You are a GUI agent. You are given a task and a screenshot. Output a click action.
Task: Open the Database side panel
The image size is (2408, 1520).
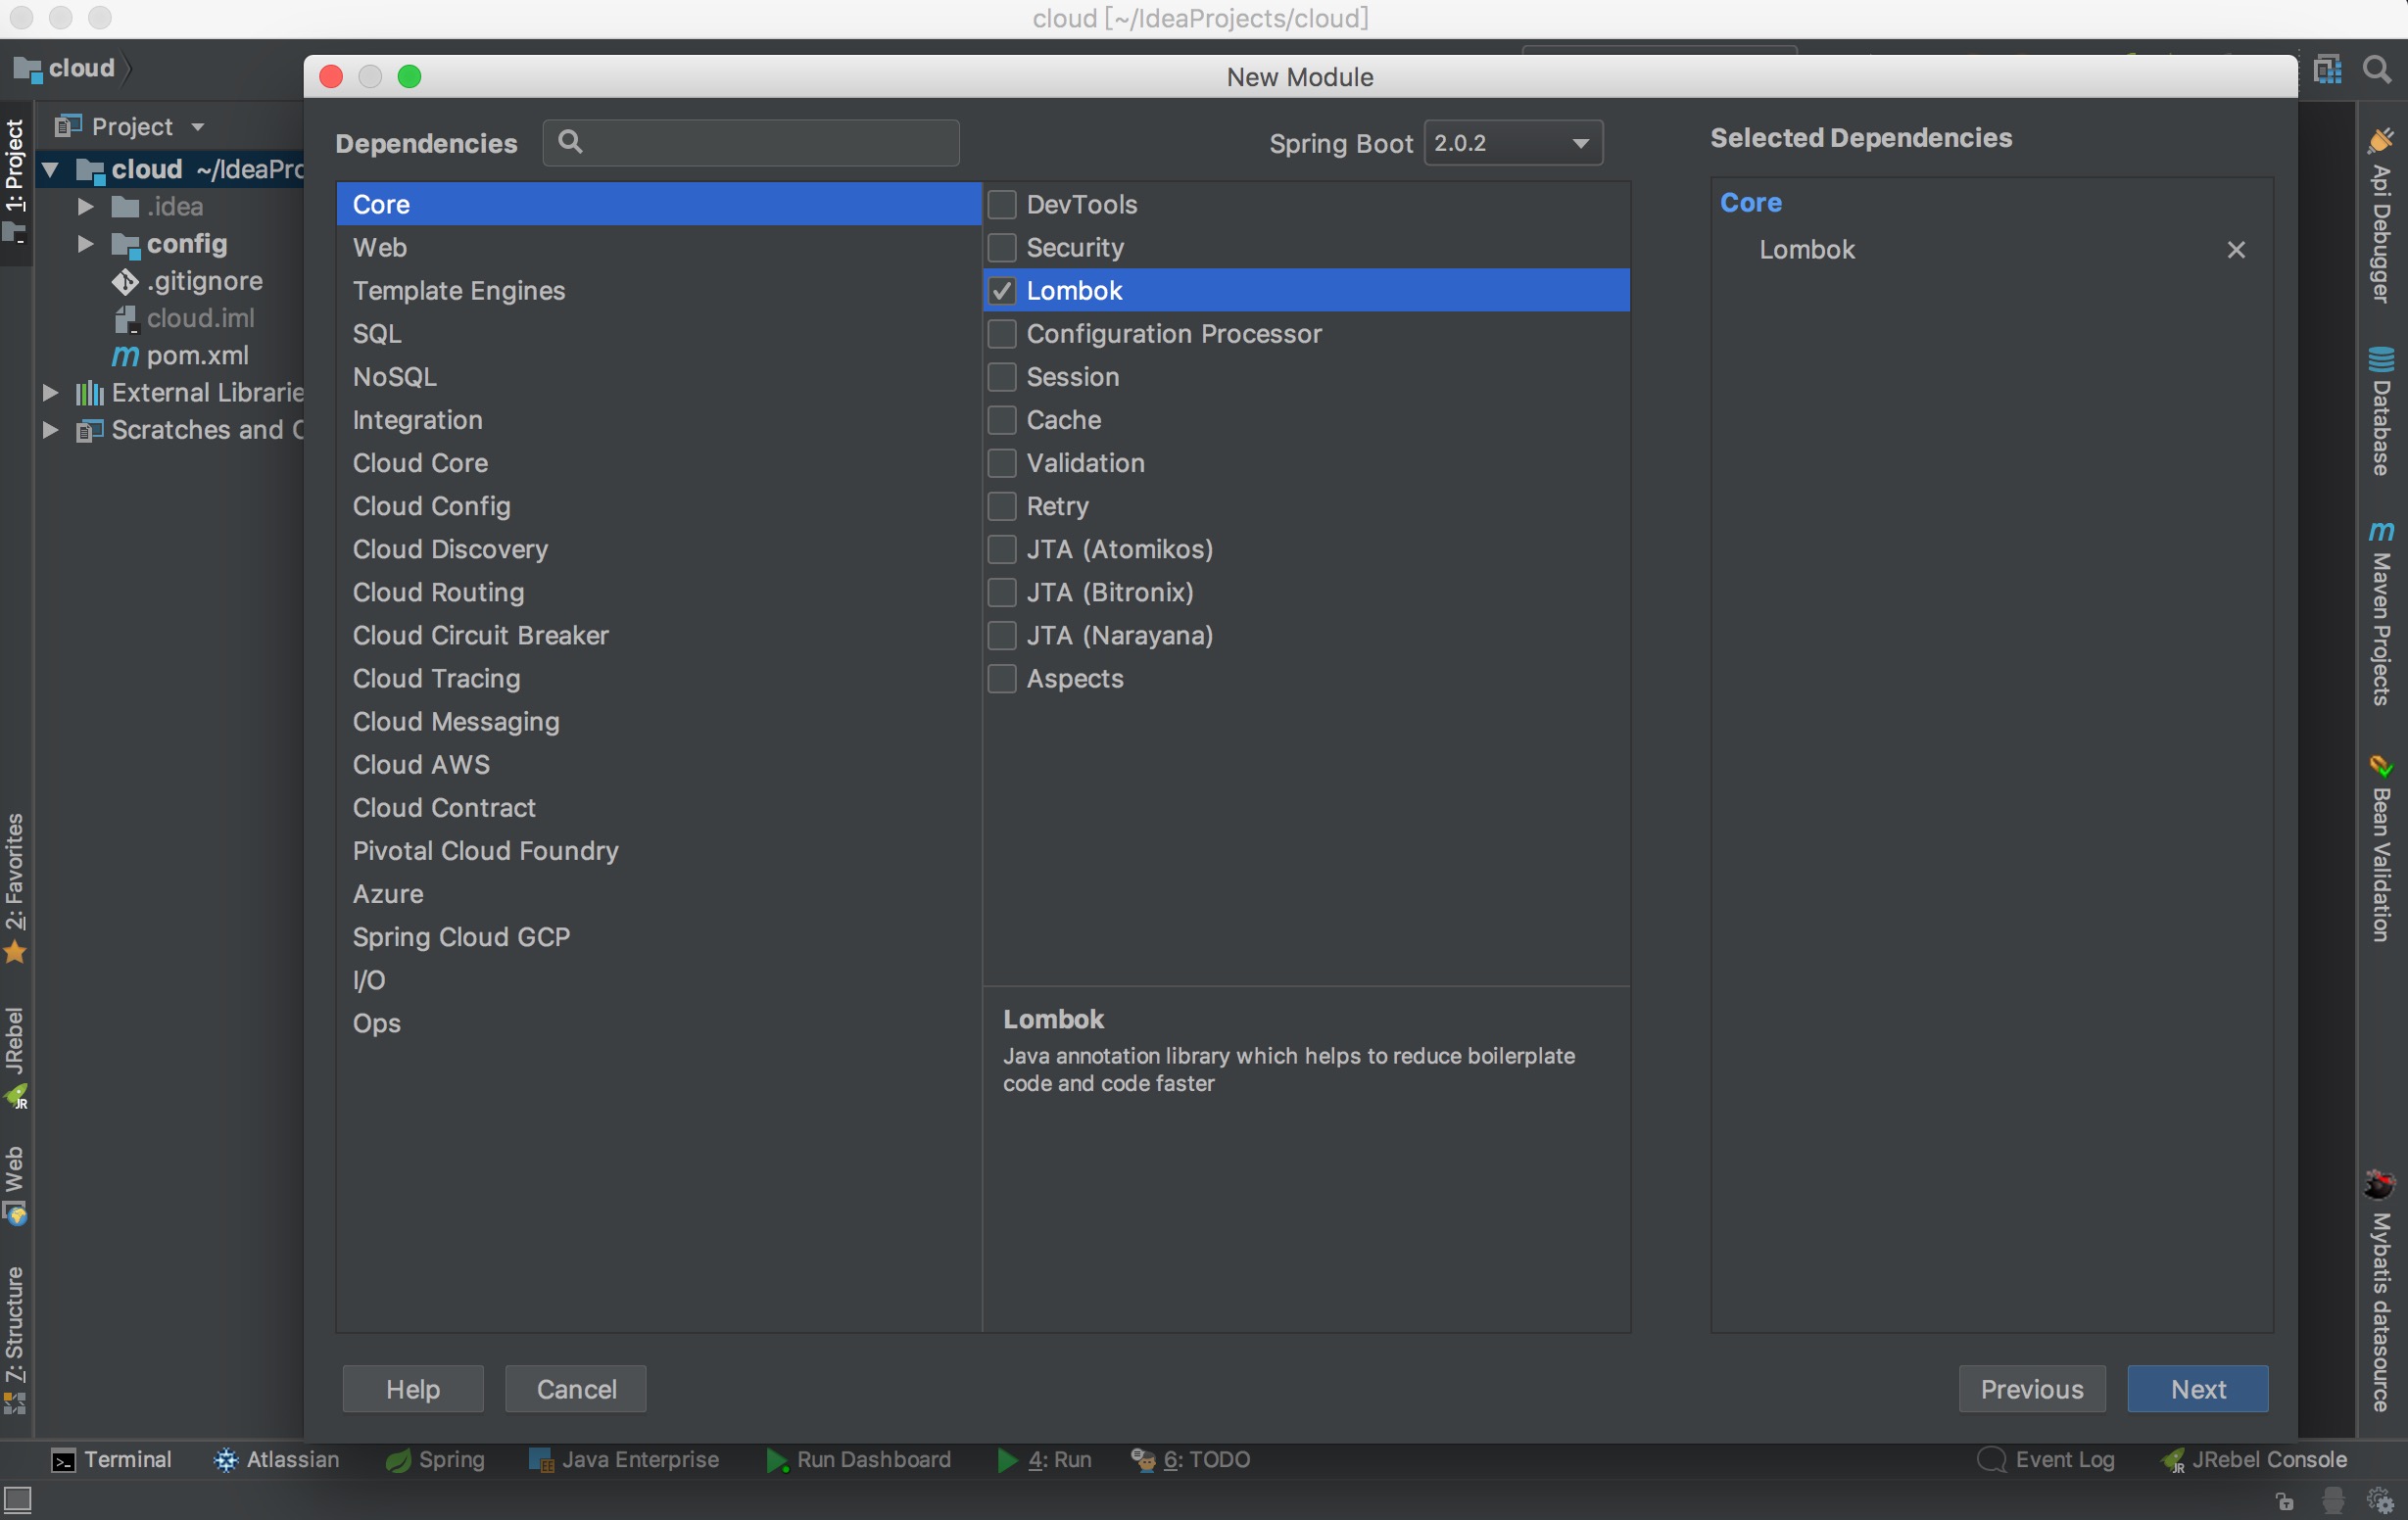pyautogui.click(x=2381, y=410)
